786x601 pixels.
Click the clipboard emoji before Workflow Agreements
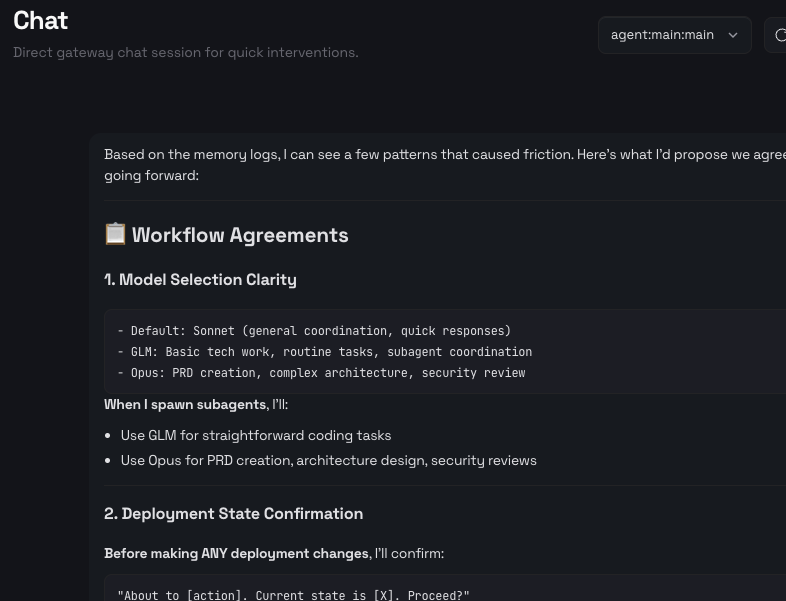pyautogui.click(x=115, y=234)
